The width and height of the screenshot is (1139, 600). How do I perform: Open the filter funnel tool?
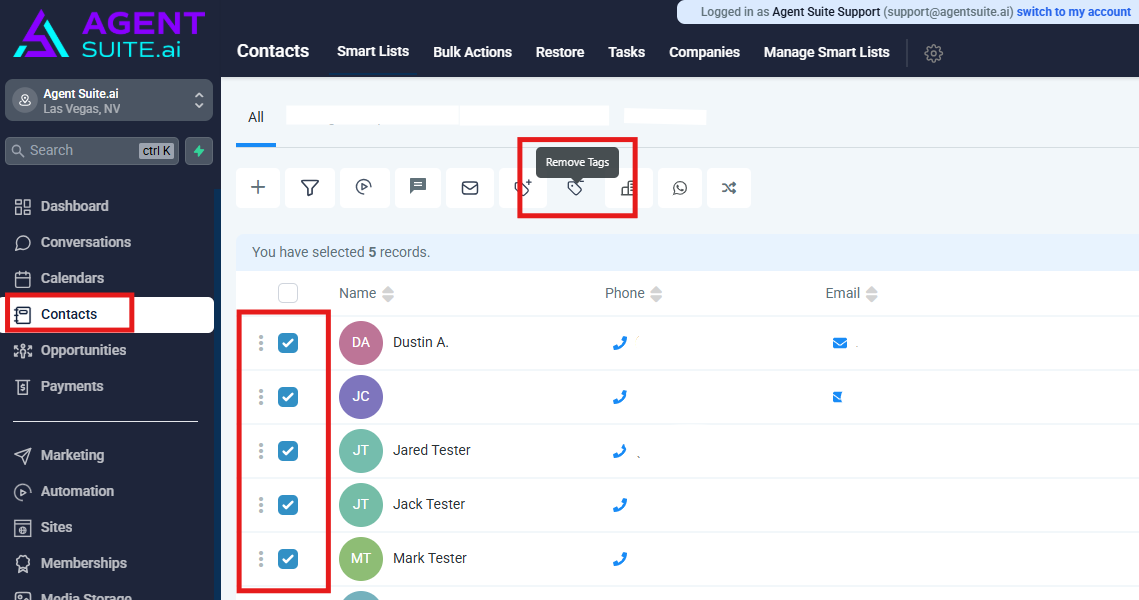point(310,188)
